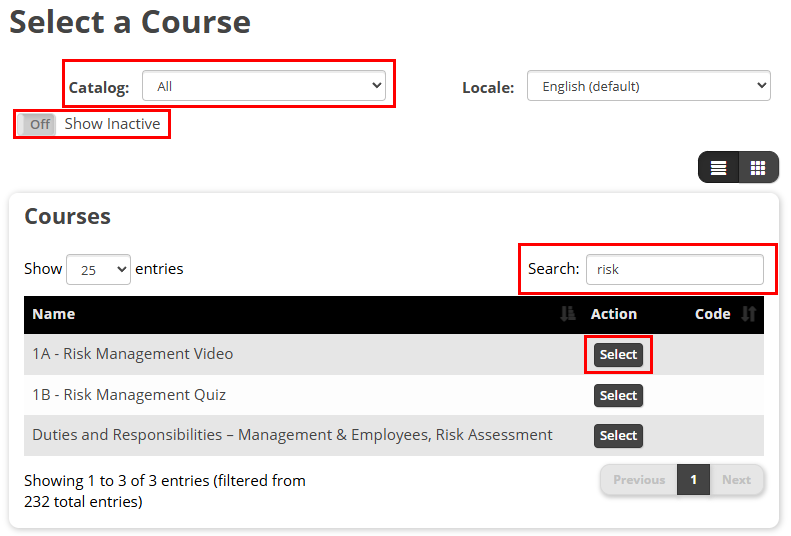Open the Catalog dropdown
The width and height of the screenshot is (791, 536).
point(264,86)
